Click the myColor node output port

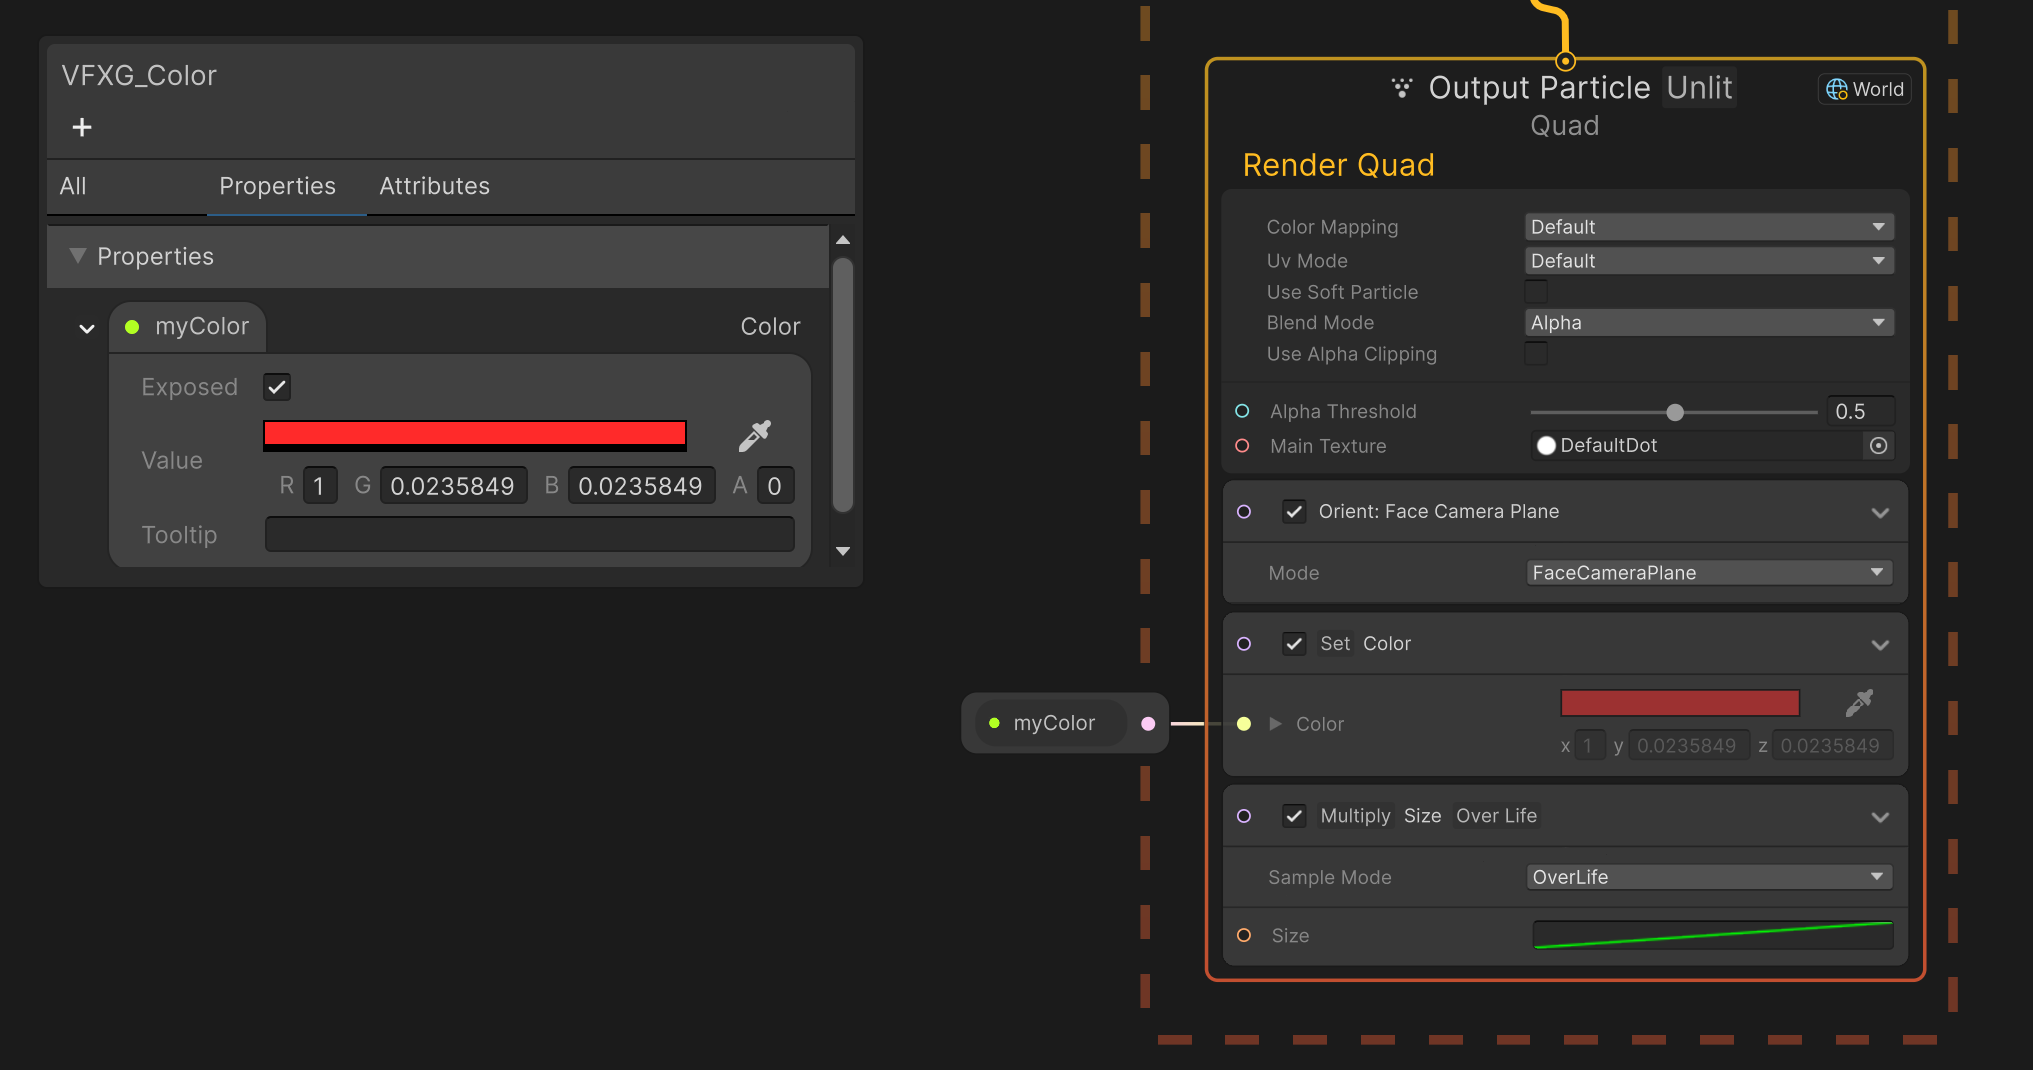coord(1148,723)
